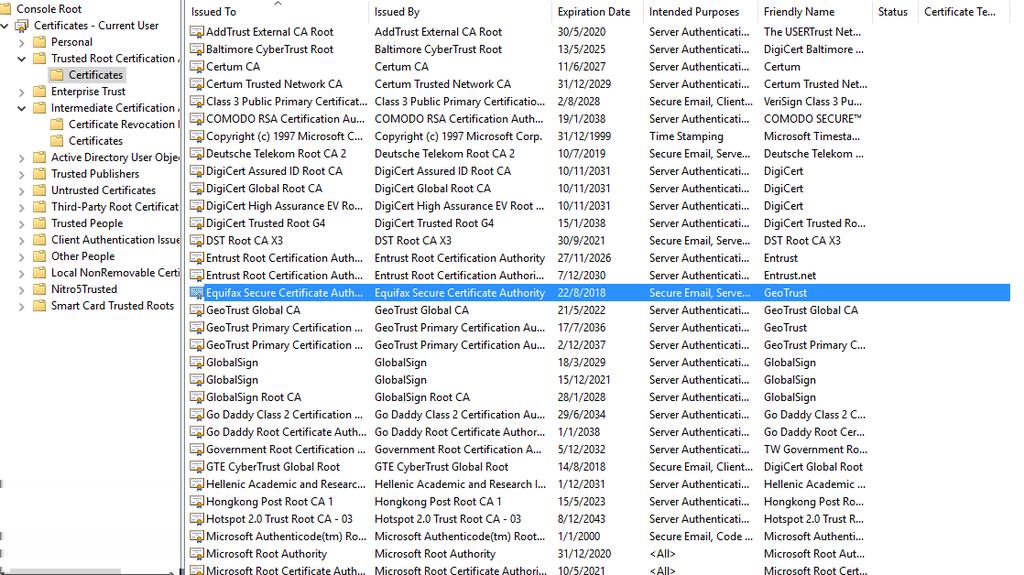Click the GlobalSign Root CA certificate icon
This screenshot has width=1024, height=575.
(197, 397)
